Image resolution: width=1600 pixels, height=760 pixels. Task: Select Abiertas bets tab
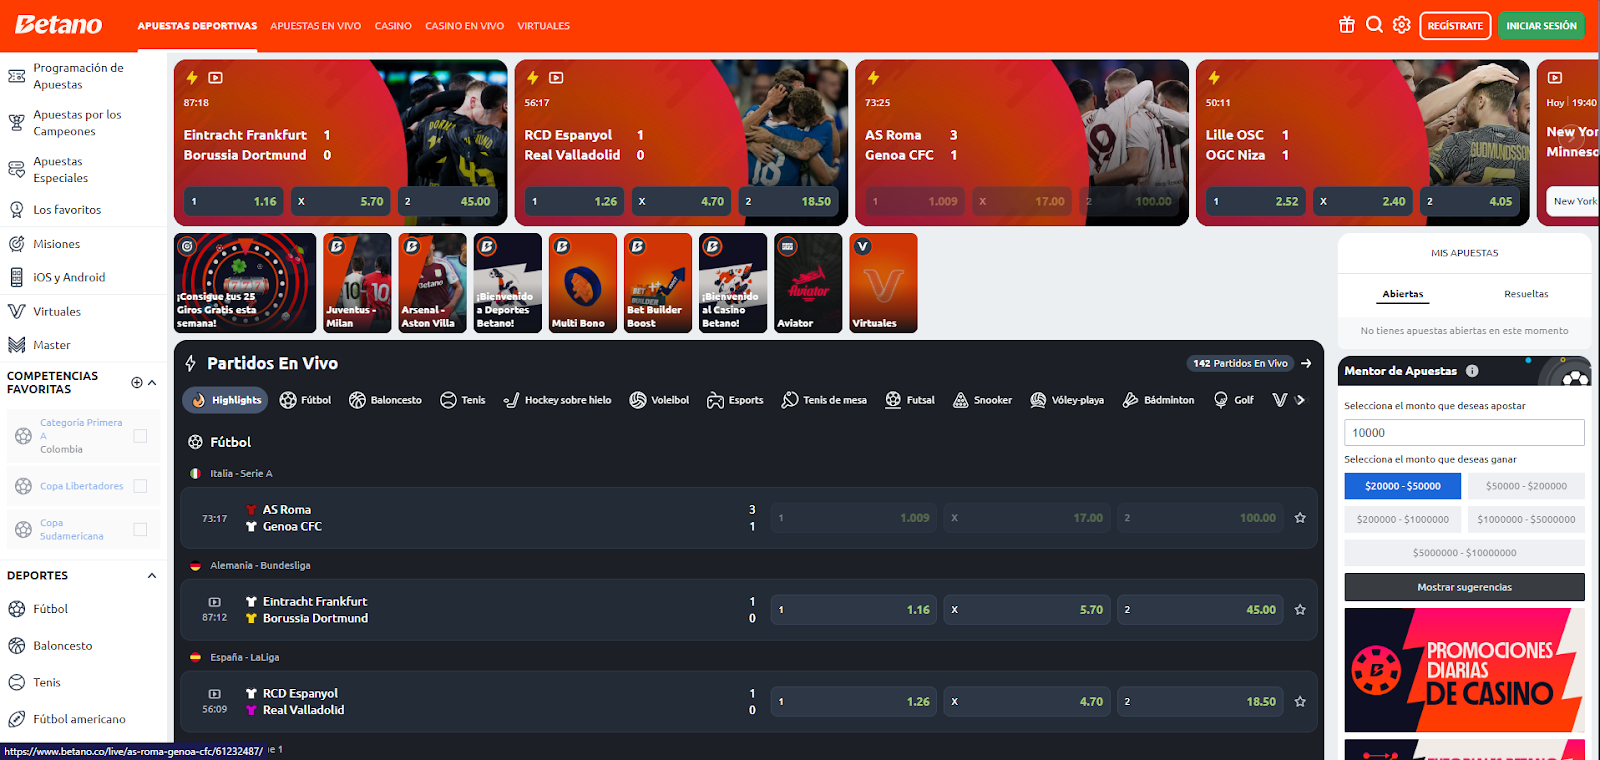tap(1402, 294)
